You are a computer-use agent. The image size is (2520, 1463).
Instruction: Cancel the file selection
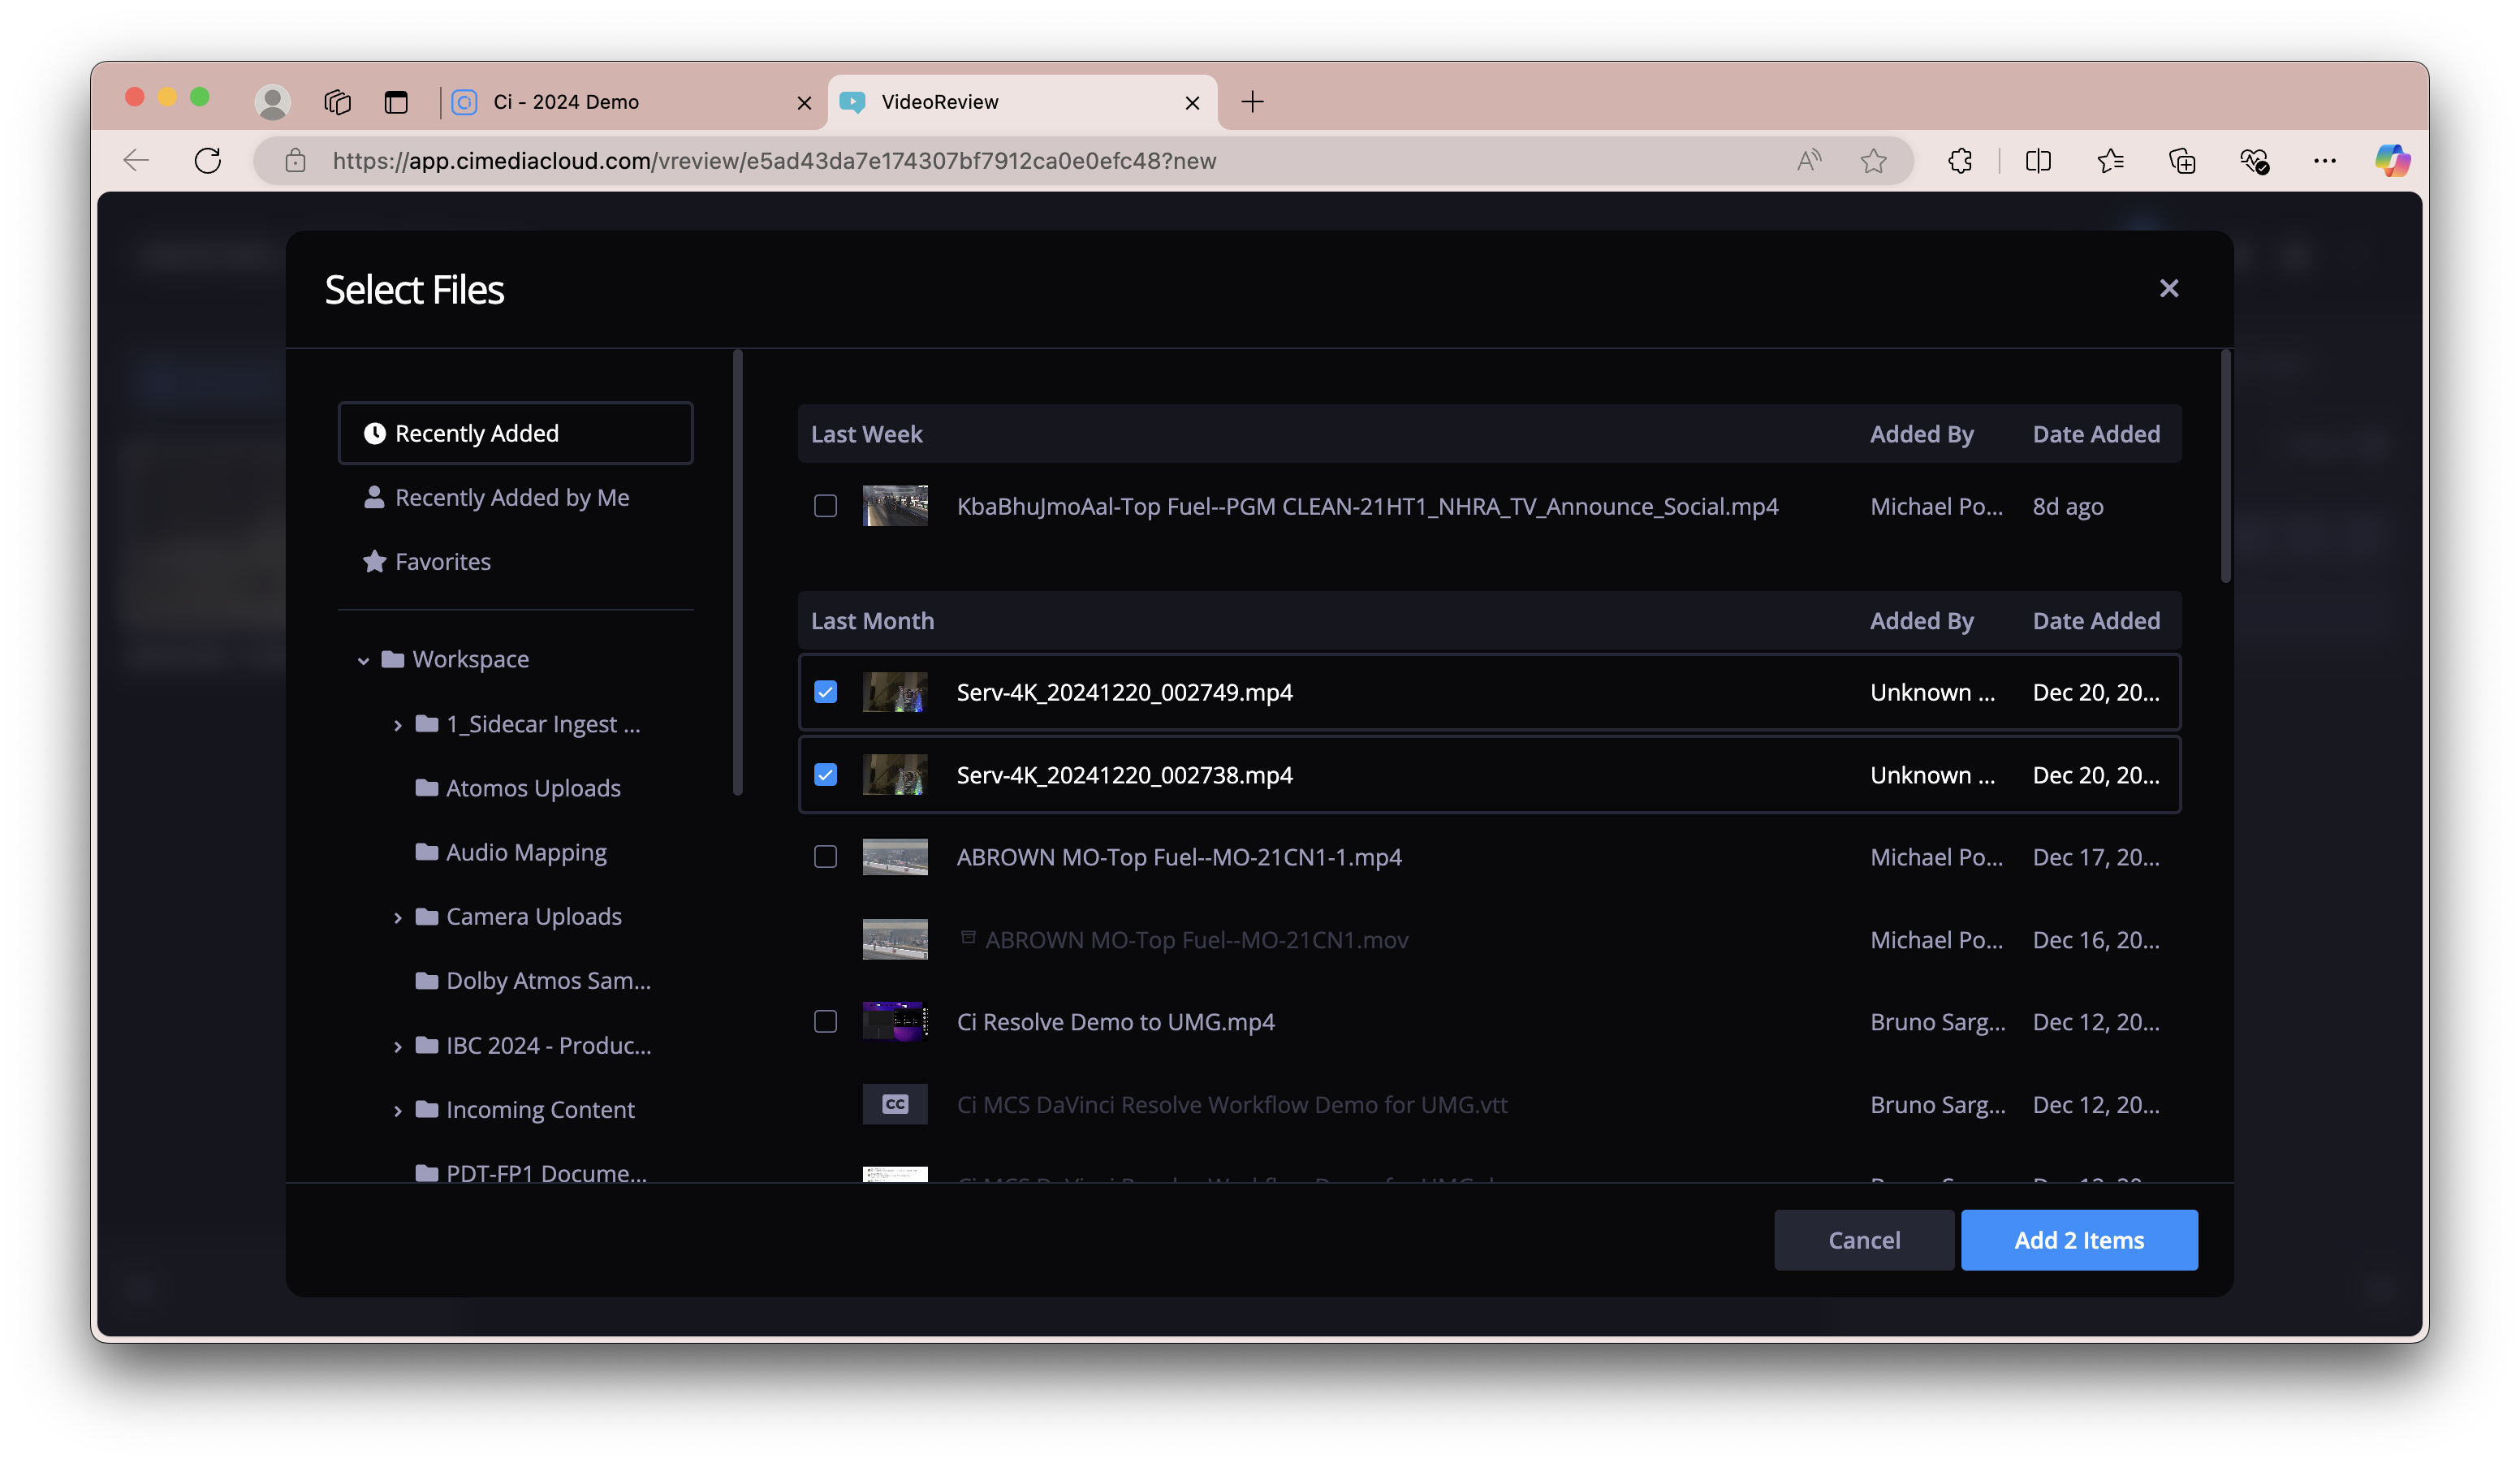1864,1240
